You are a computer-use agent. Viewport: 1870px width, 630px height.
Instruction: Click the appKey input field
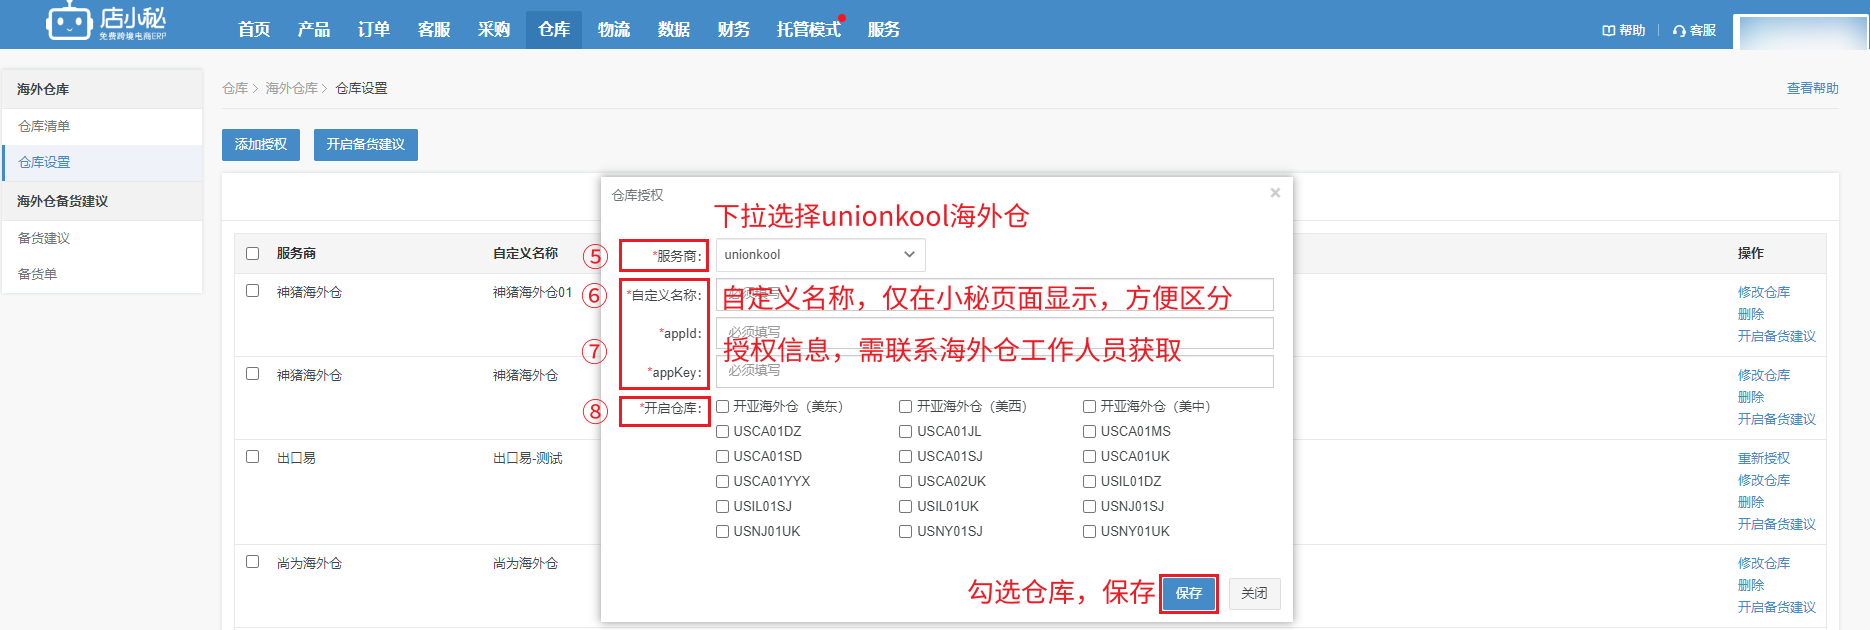(x=994, y=371)
